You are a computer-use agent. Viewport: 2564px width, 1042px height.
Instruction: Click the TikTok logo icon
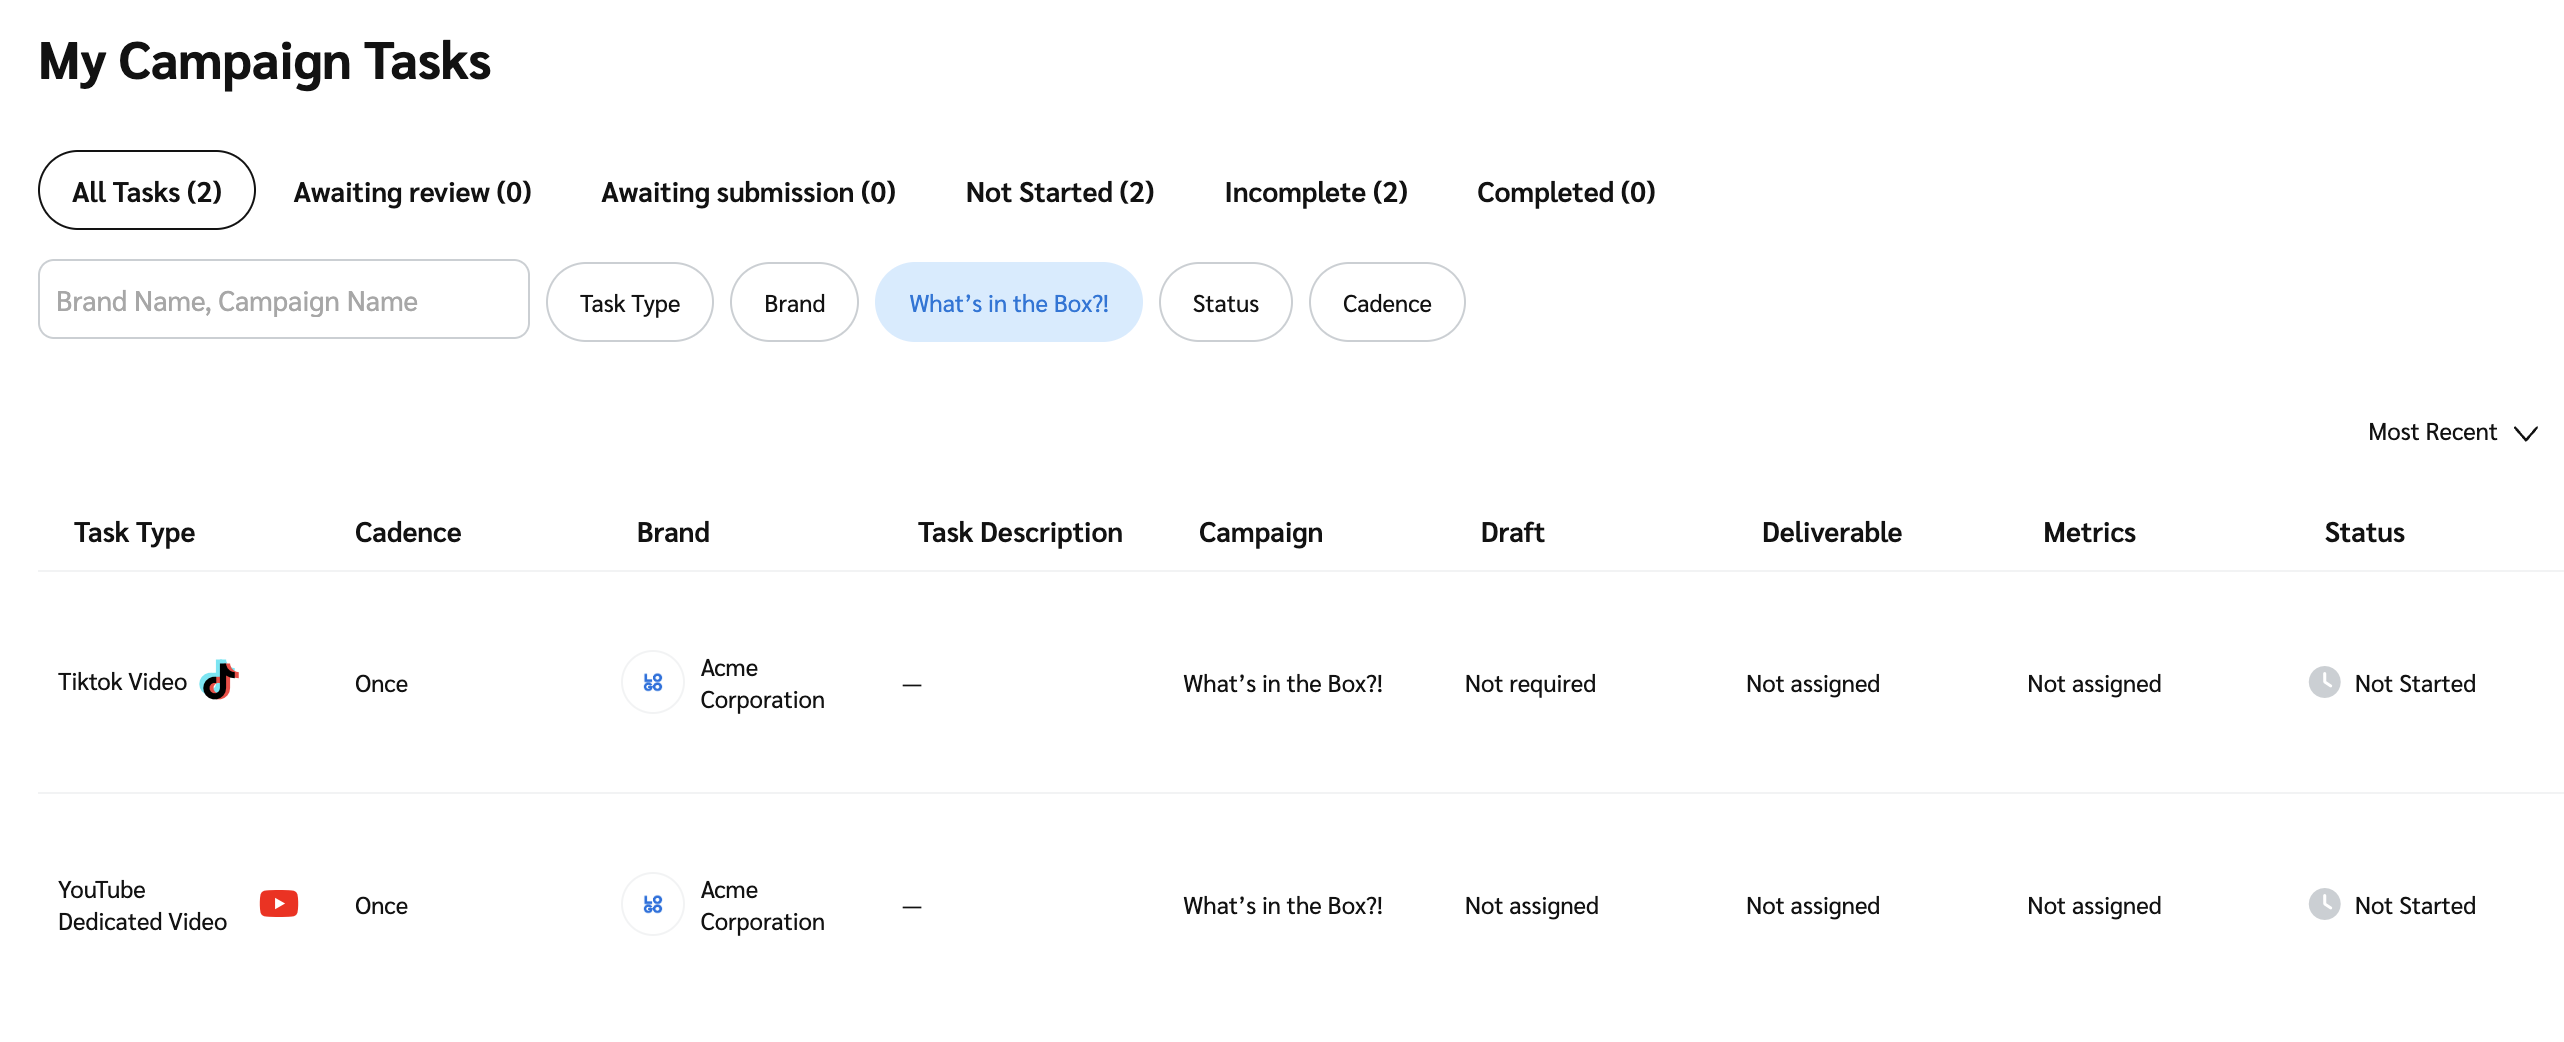click(x=219, y=681)
